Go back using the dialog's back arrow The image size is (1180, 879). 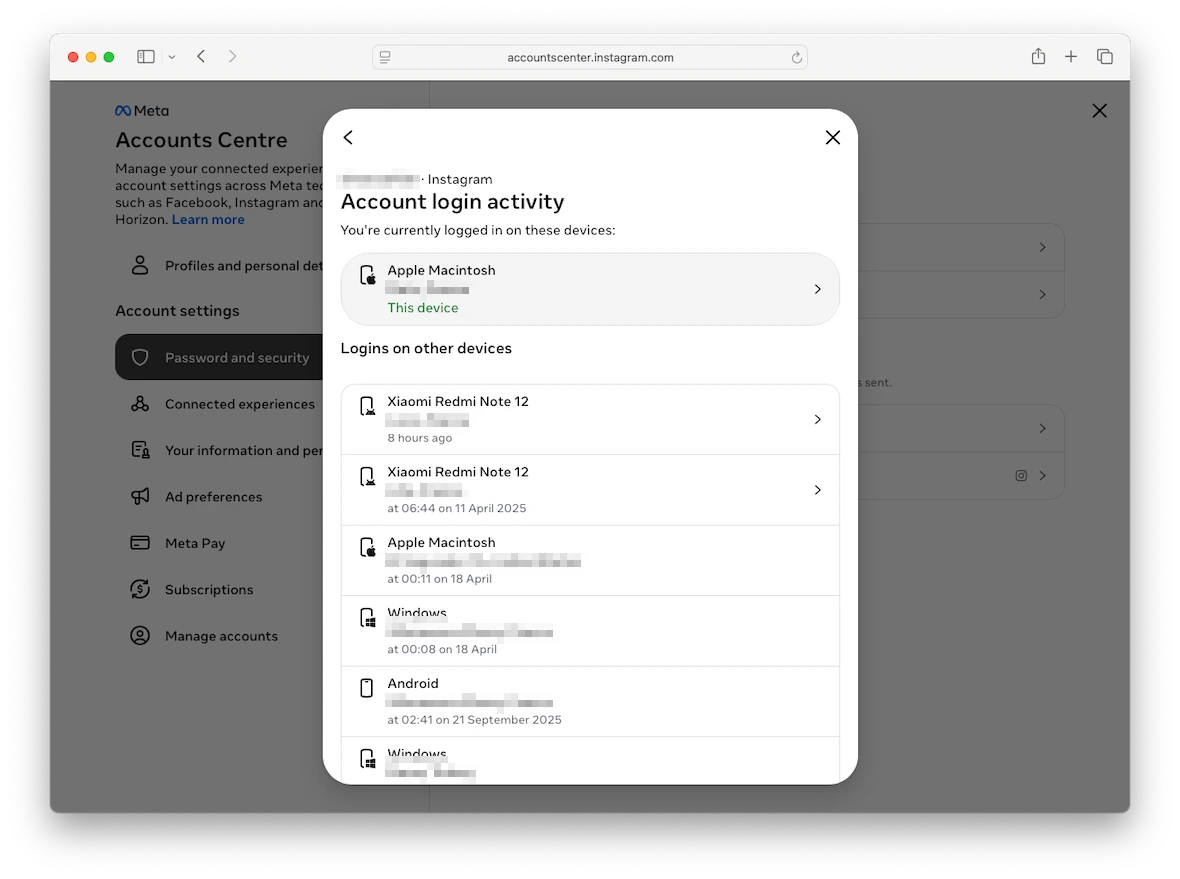(x=348, y=137)
